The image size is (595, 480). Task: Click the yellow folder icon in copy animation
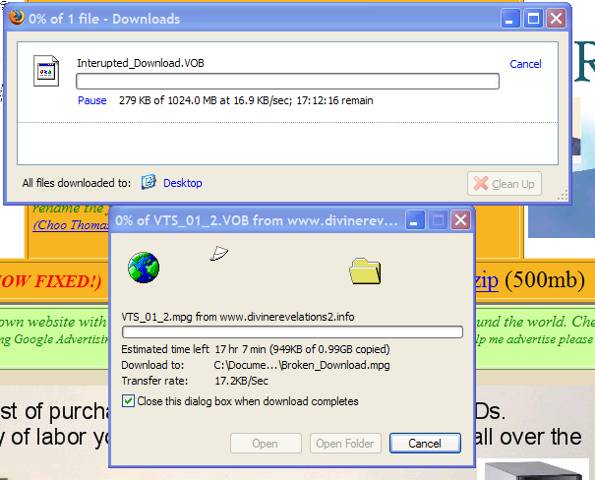point(365,271)
